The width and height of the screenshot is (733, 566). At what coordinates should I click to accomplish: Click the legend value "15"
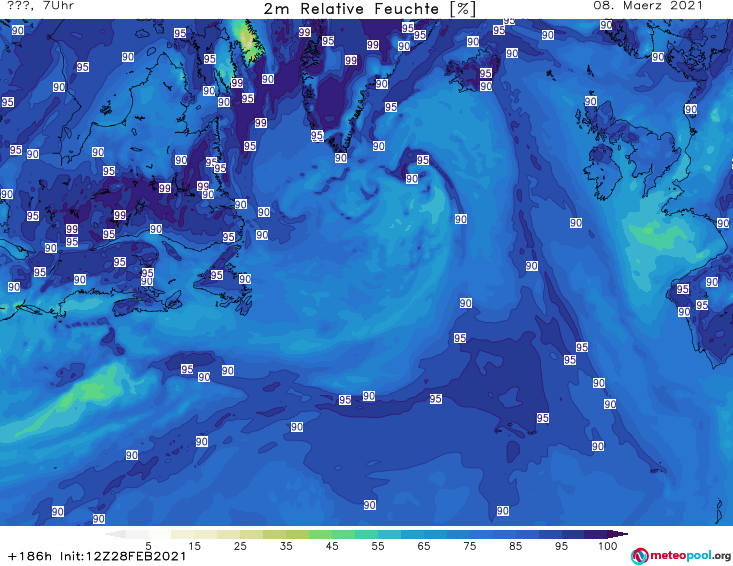click(194, 546)
